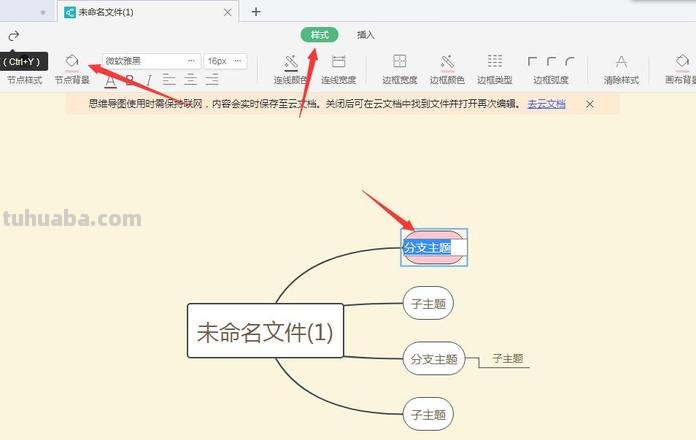Click the redo arrow icon
Image resolution: width=696 pixels, height=440 pixels.
click(x=14, y=35)
